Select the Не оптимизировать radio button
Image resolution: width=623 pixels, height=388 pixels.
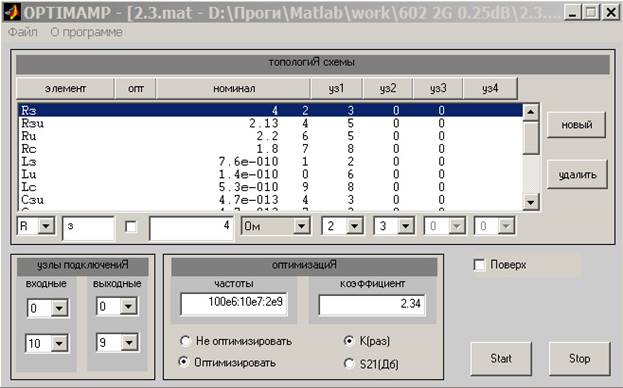(185, 341)
